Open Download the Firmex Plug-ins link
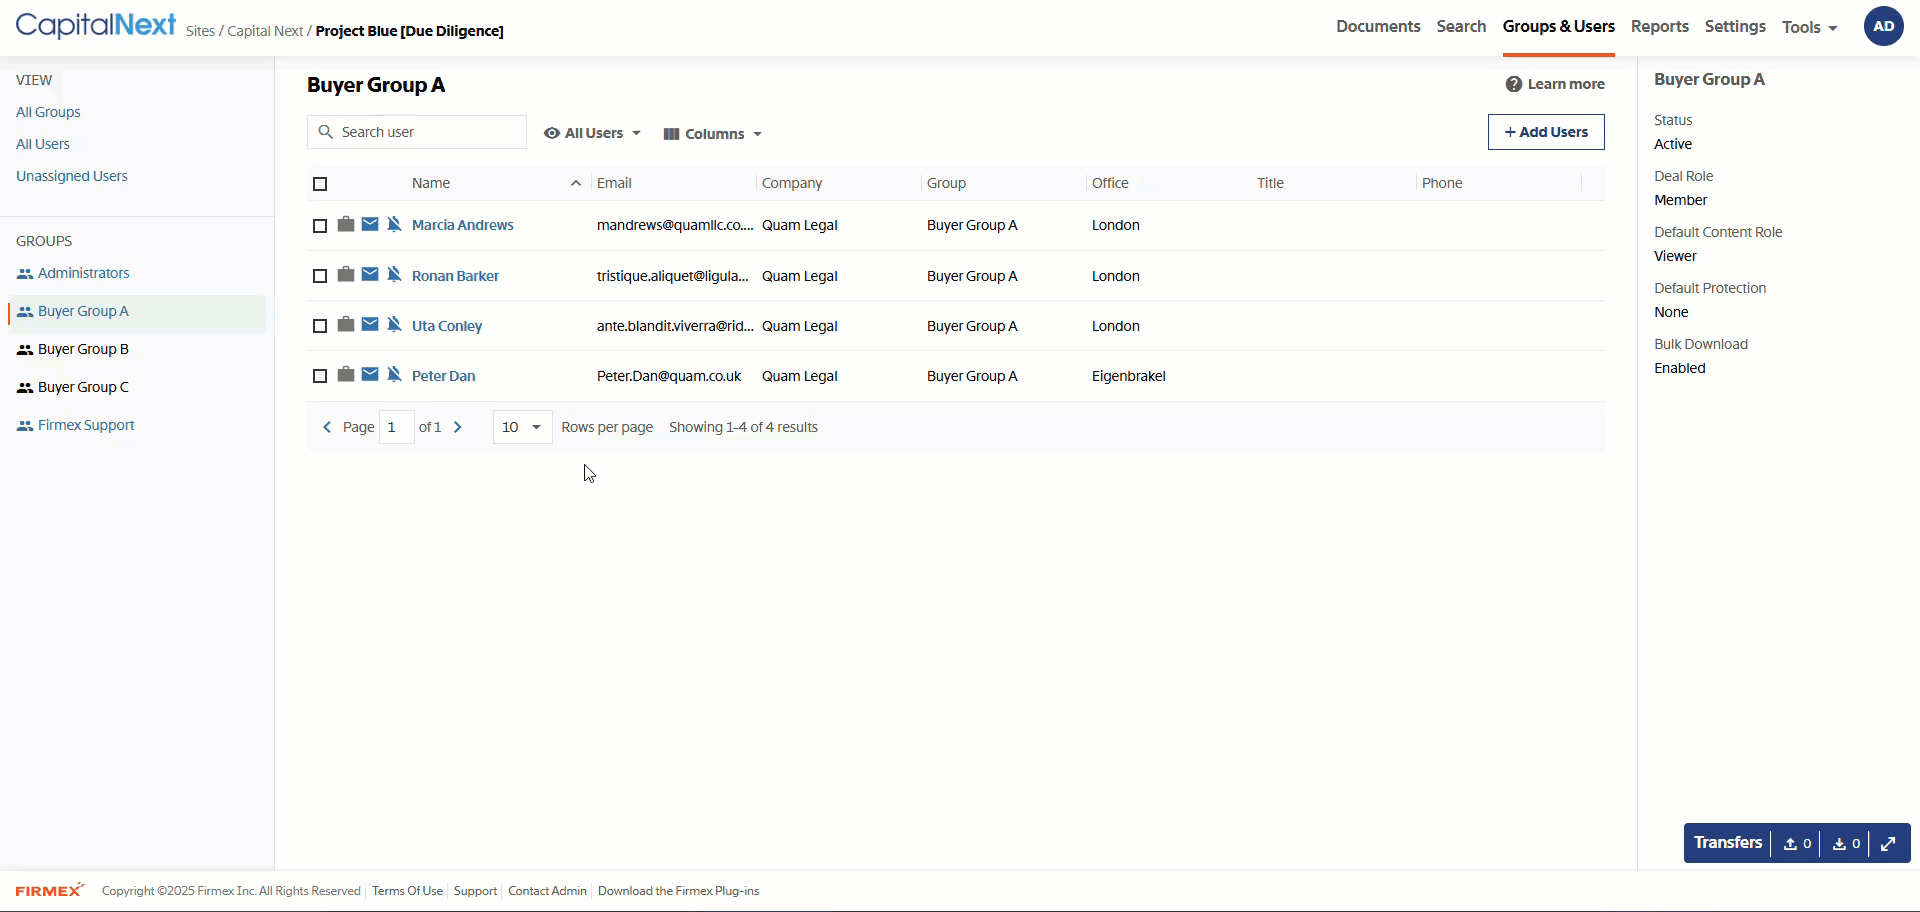 678,891
